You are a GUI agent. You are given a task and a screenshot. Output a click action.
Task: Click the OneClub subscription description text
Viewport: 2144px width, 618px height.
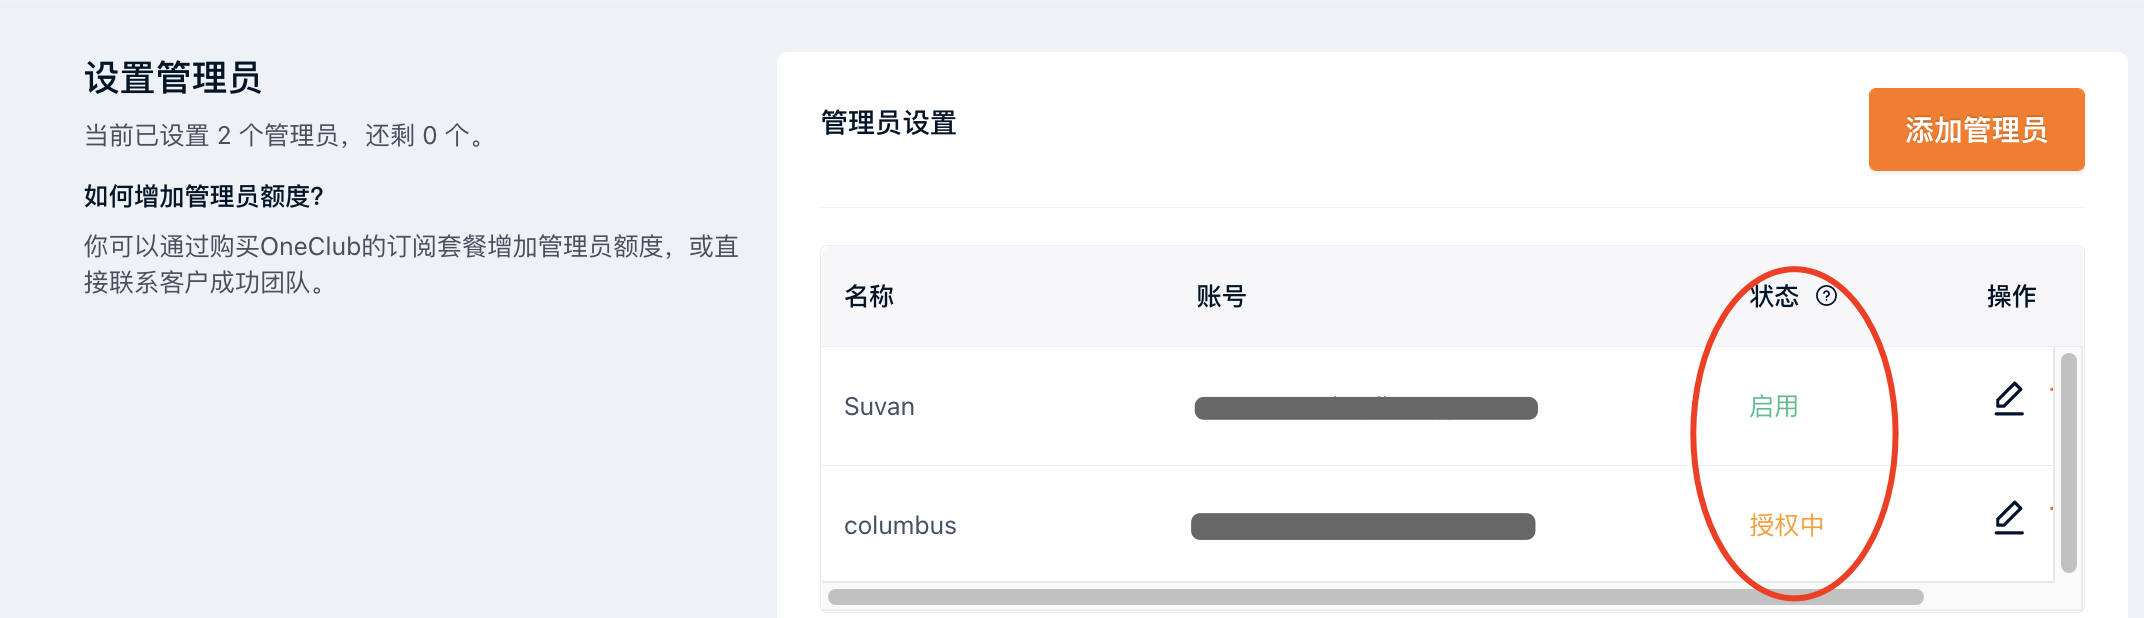(x=411, y=265)
